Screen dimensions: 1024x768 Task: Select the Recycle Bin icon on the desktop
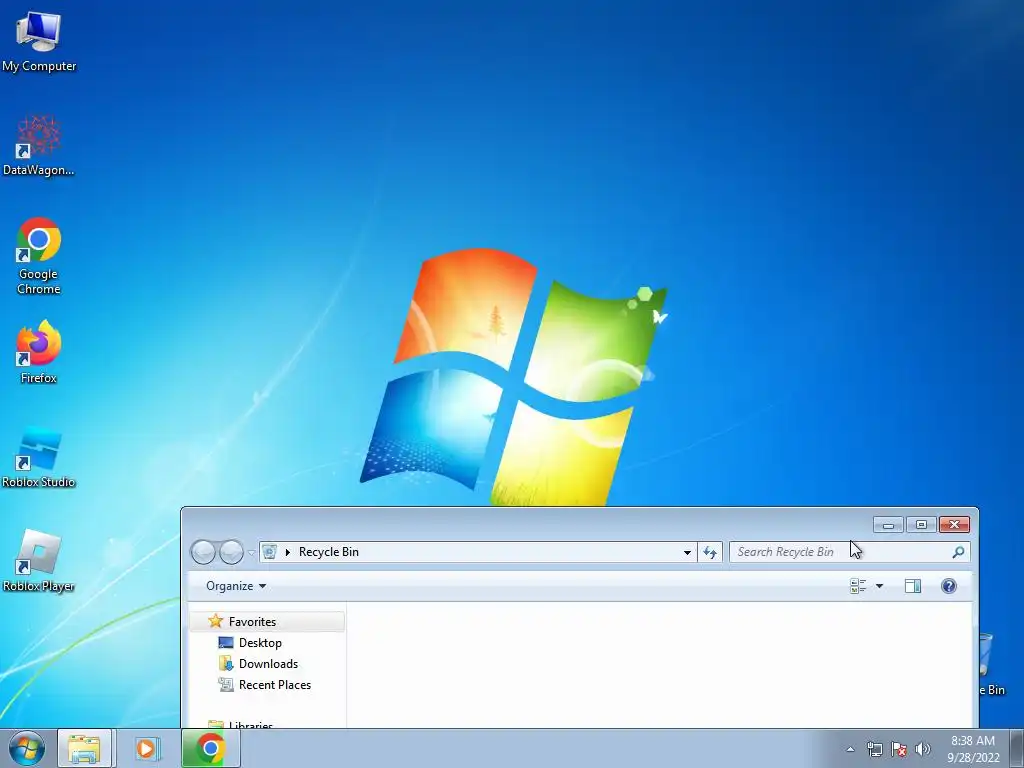[991, 665]
